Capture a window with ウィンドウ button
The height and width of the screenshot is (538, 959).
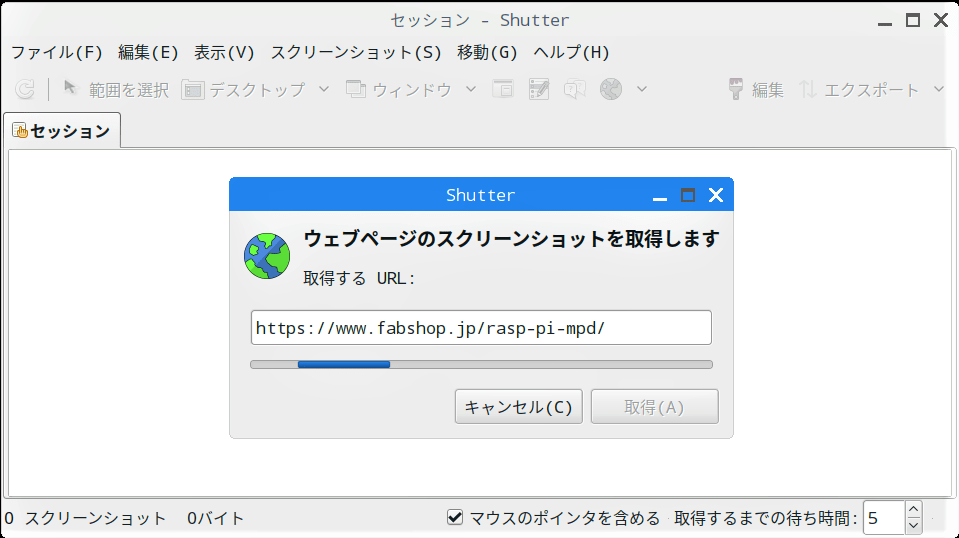(399, 90)
